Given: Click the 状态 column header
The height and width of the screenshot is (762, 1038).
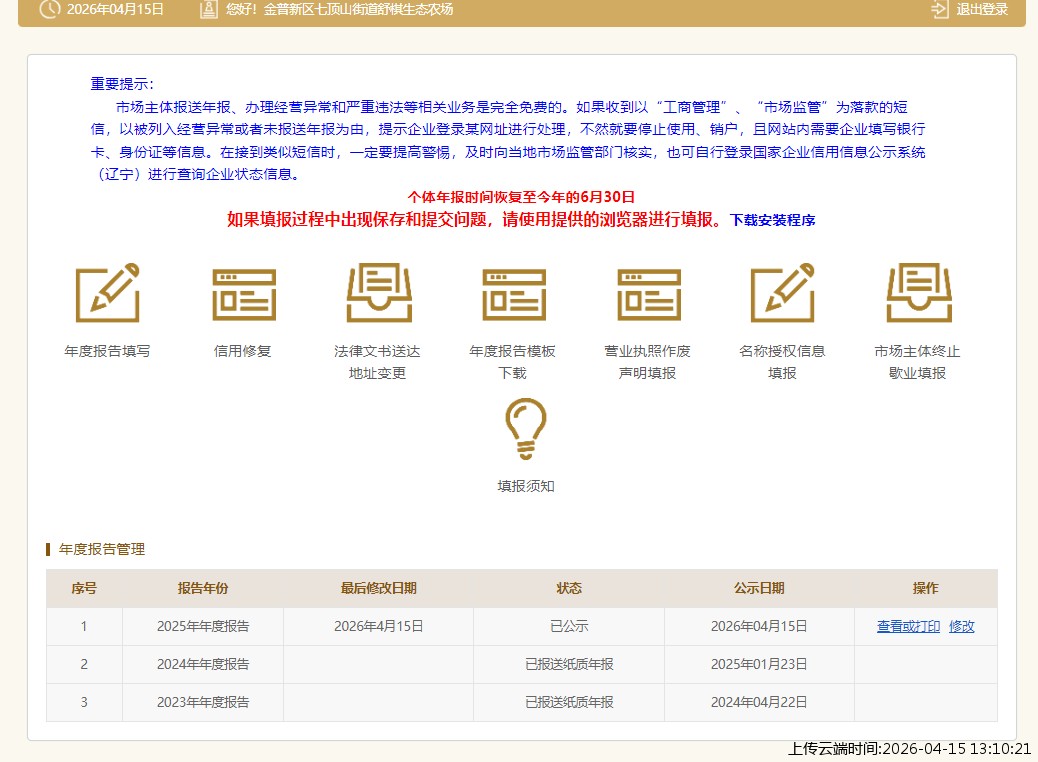Looking at the screenshot, I should pyautogui.click(x=567, y=589).
